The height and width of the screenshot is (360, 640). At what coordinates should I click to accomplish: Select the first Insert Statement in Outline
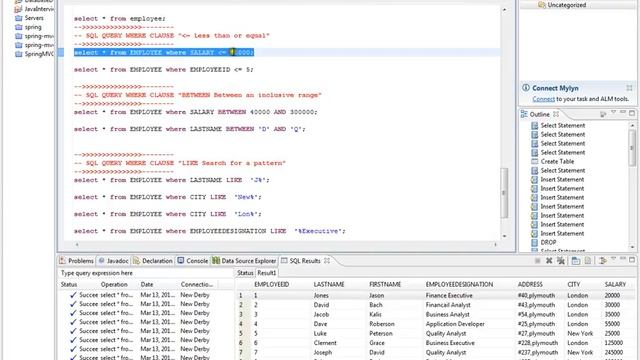(558, 179)
